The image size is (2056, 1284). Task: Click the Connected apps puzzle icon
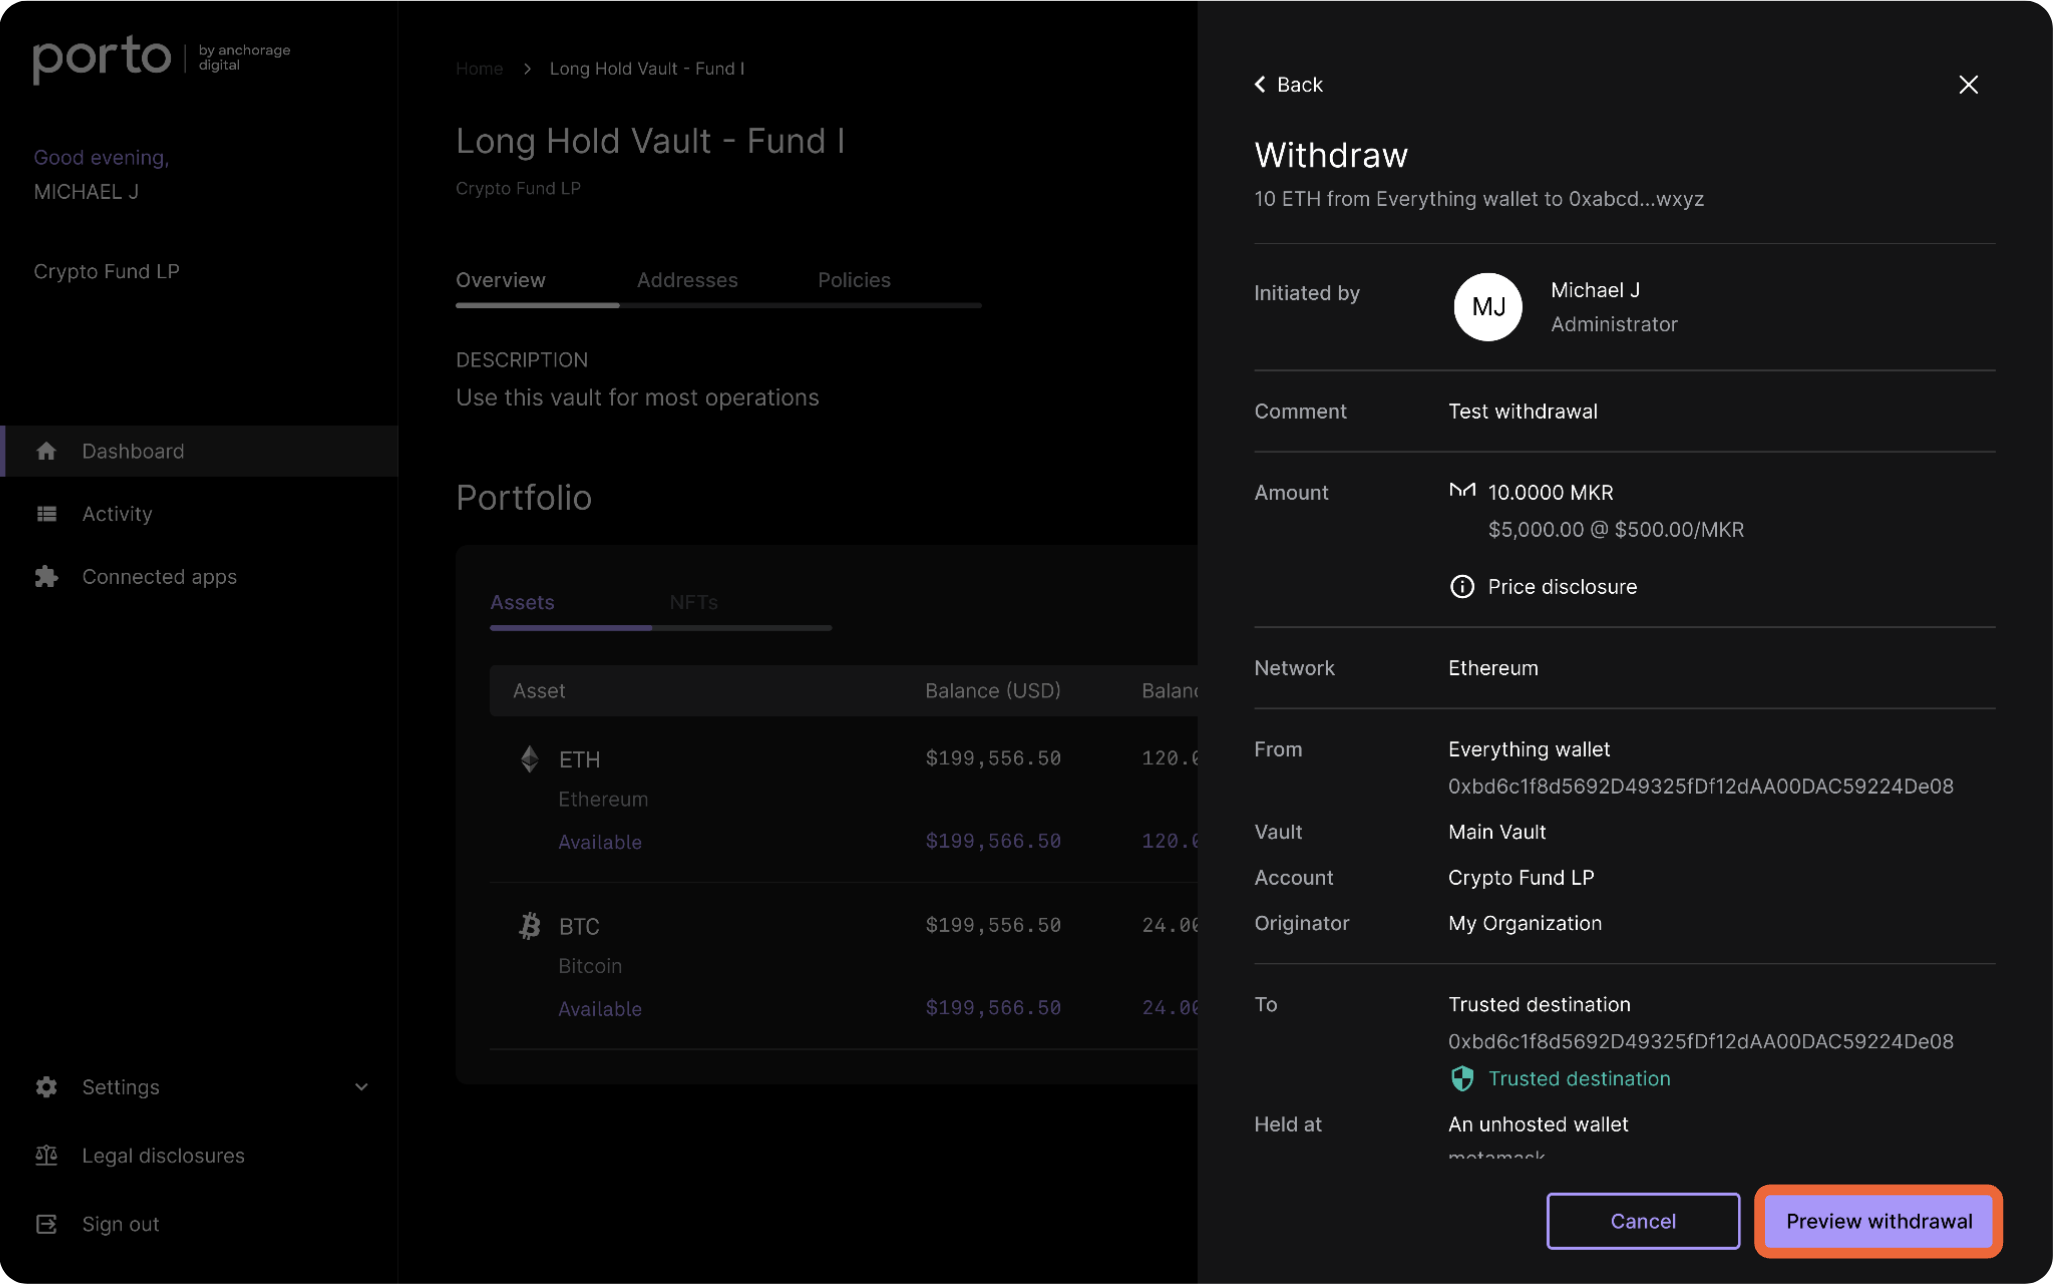pos(46,577)
